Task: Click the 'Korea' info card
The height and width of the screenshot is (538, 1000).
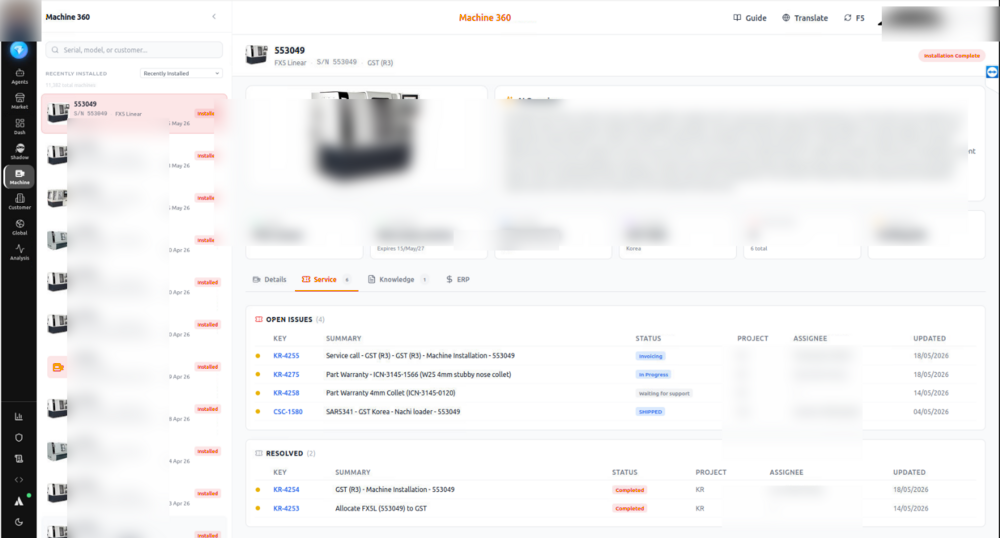Action: point(677,235)
